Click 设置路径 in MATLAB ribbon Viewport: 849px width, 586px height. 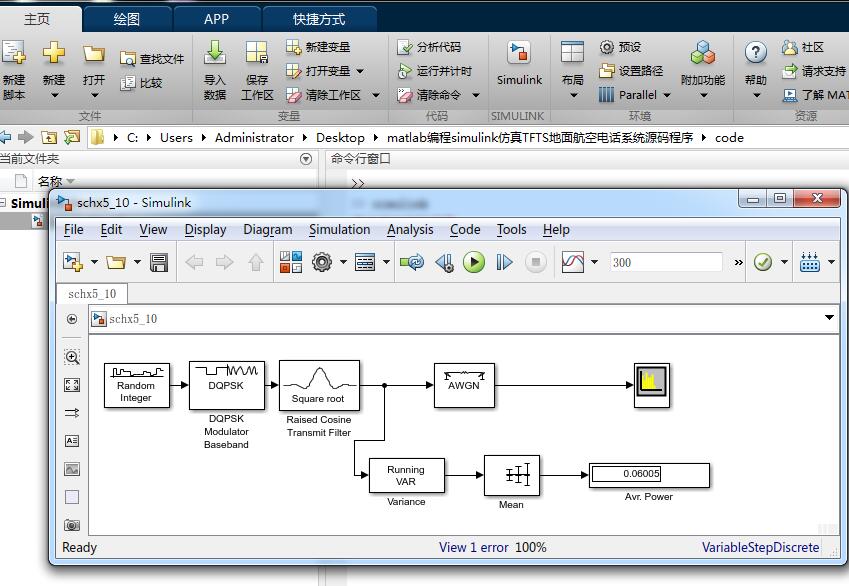631,71
